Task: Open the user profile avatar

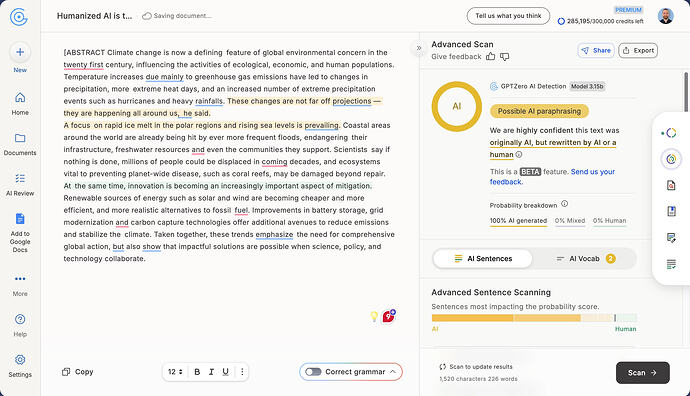Action: [x=665, y=16]
